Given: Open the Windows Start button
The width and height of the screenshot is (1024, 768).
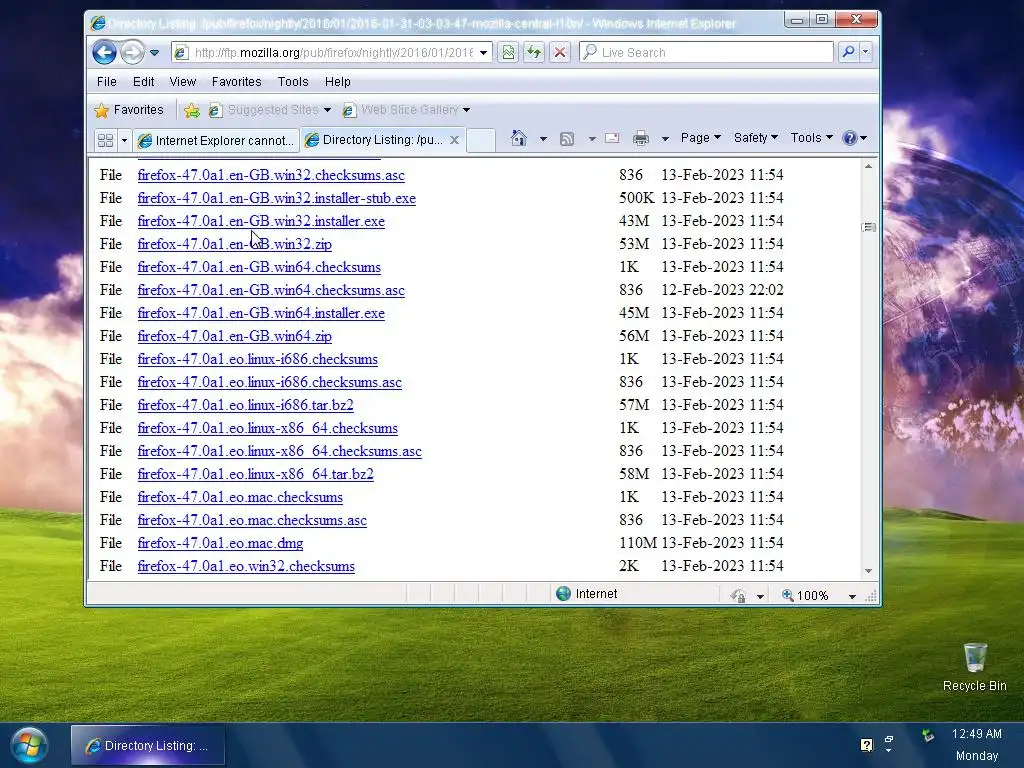Looking at the screenshot, I should [29, 745].
